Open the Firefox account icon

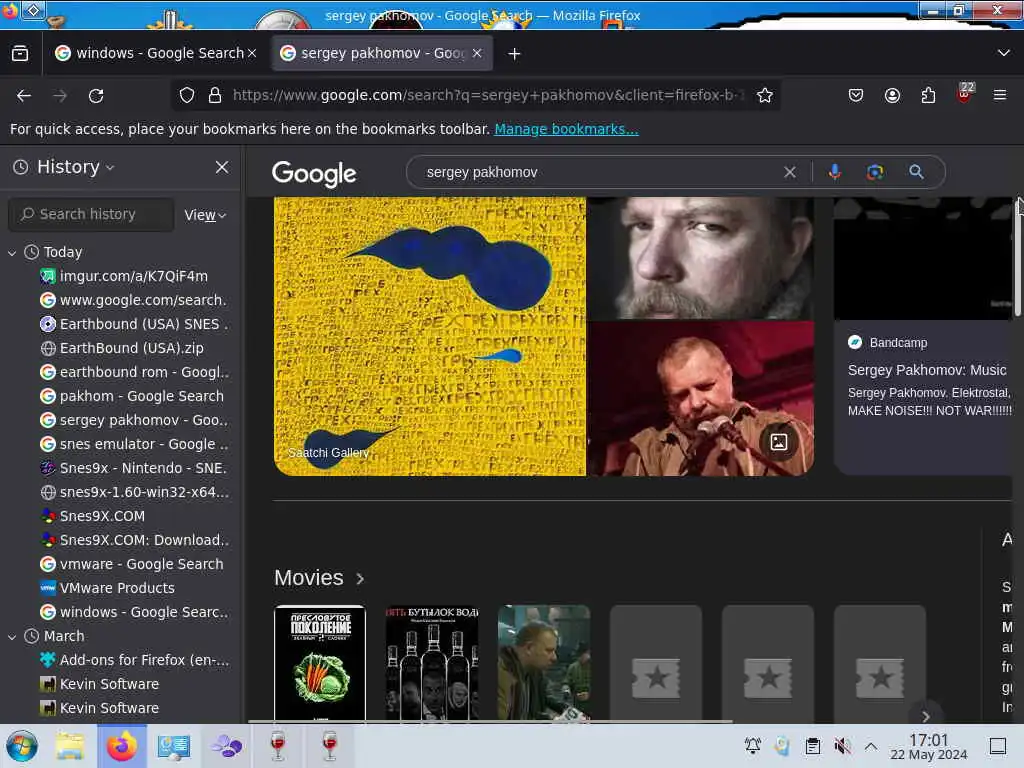(x=892, y=95)
